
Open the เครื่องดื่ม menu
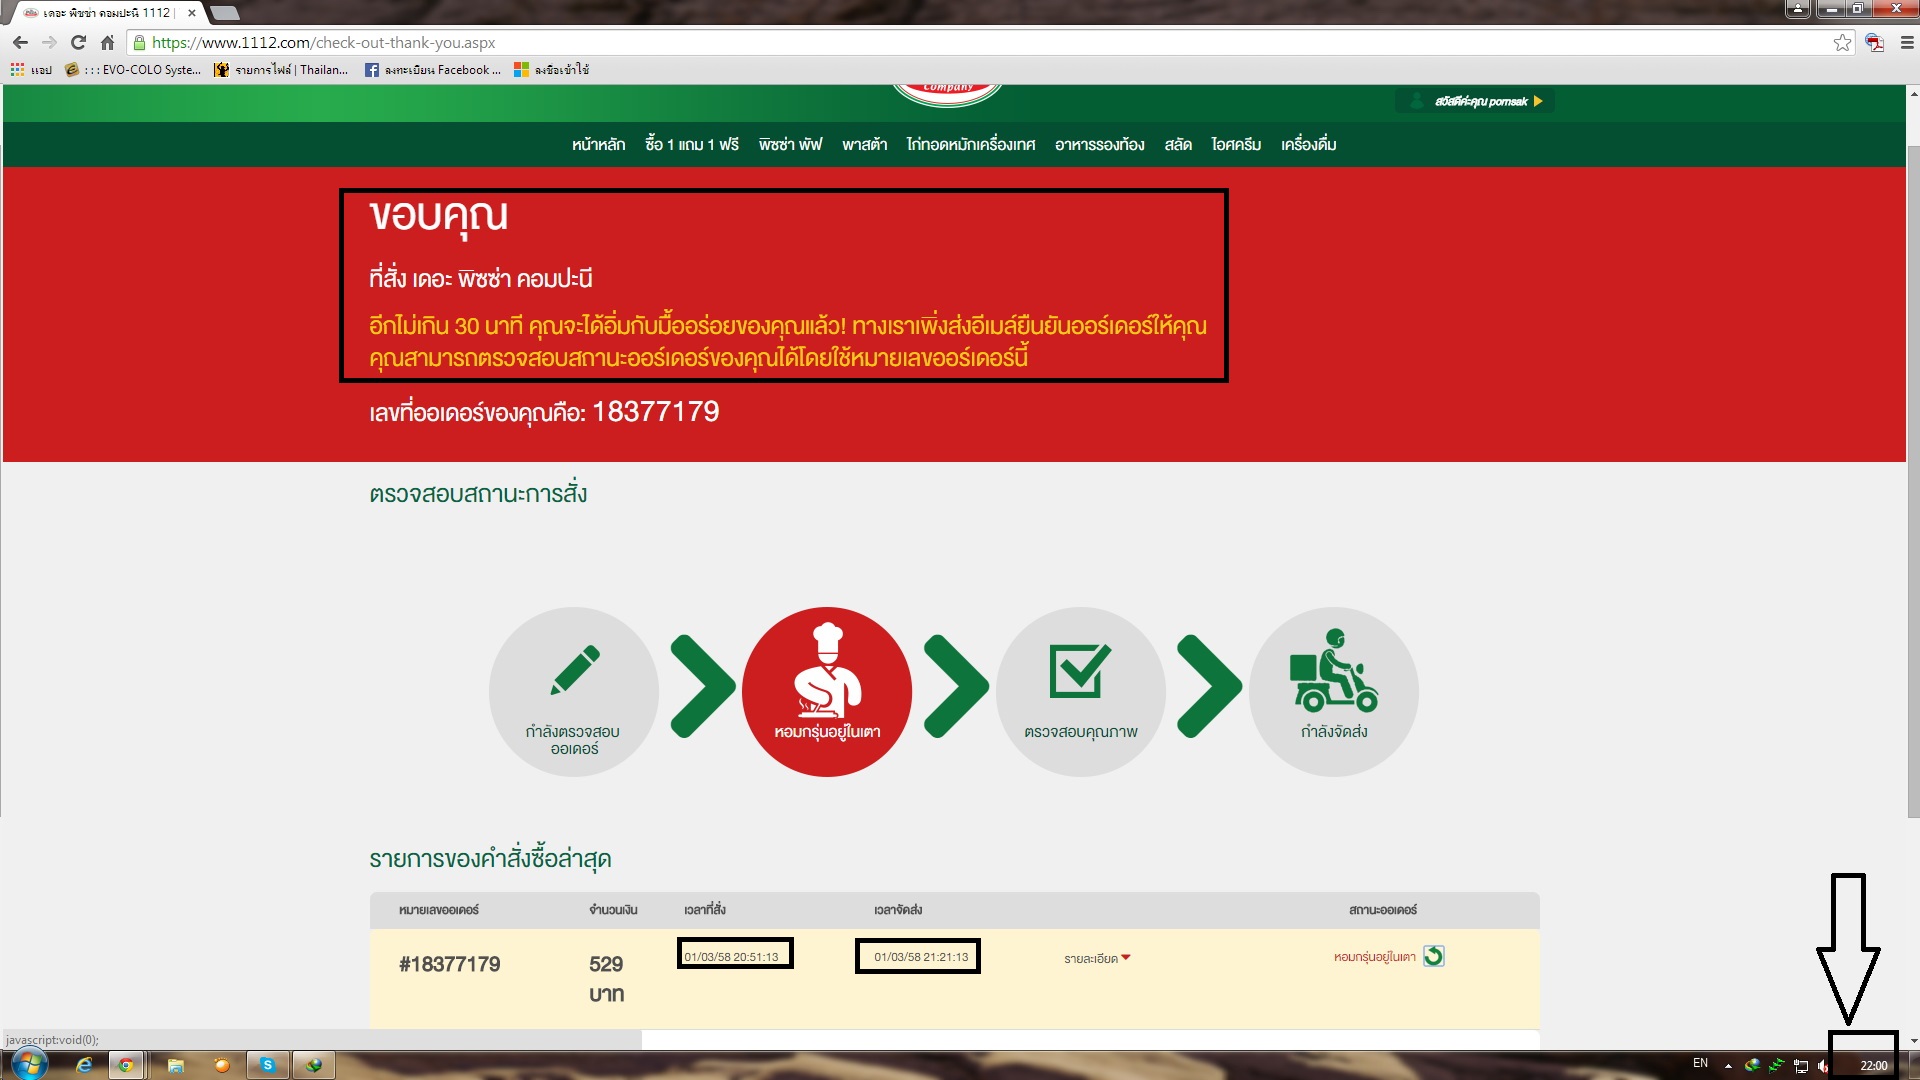[x=1308, y=145]
